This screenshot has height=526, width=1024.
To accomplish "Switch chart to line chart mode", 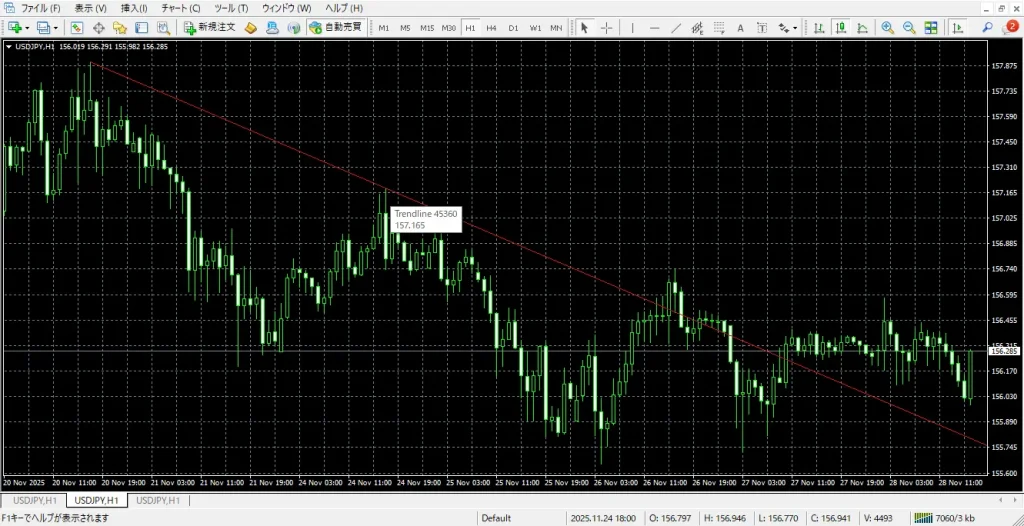I will (x=861, y=28).
